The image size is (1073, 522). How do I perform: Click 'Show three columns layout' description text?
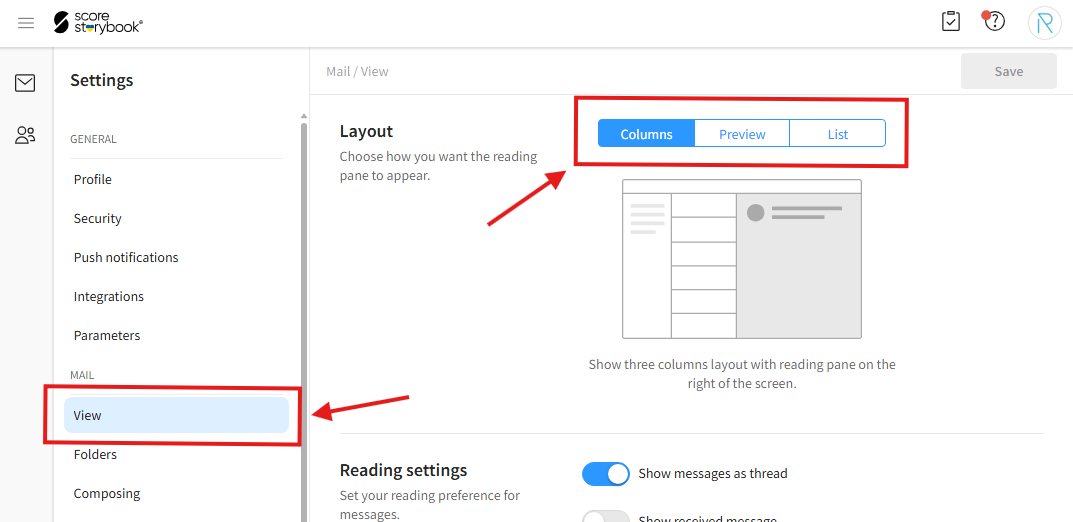tap(742, 374)
